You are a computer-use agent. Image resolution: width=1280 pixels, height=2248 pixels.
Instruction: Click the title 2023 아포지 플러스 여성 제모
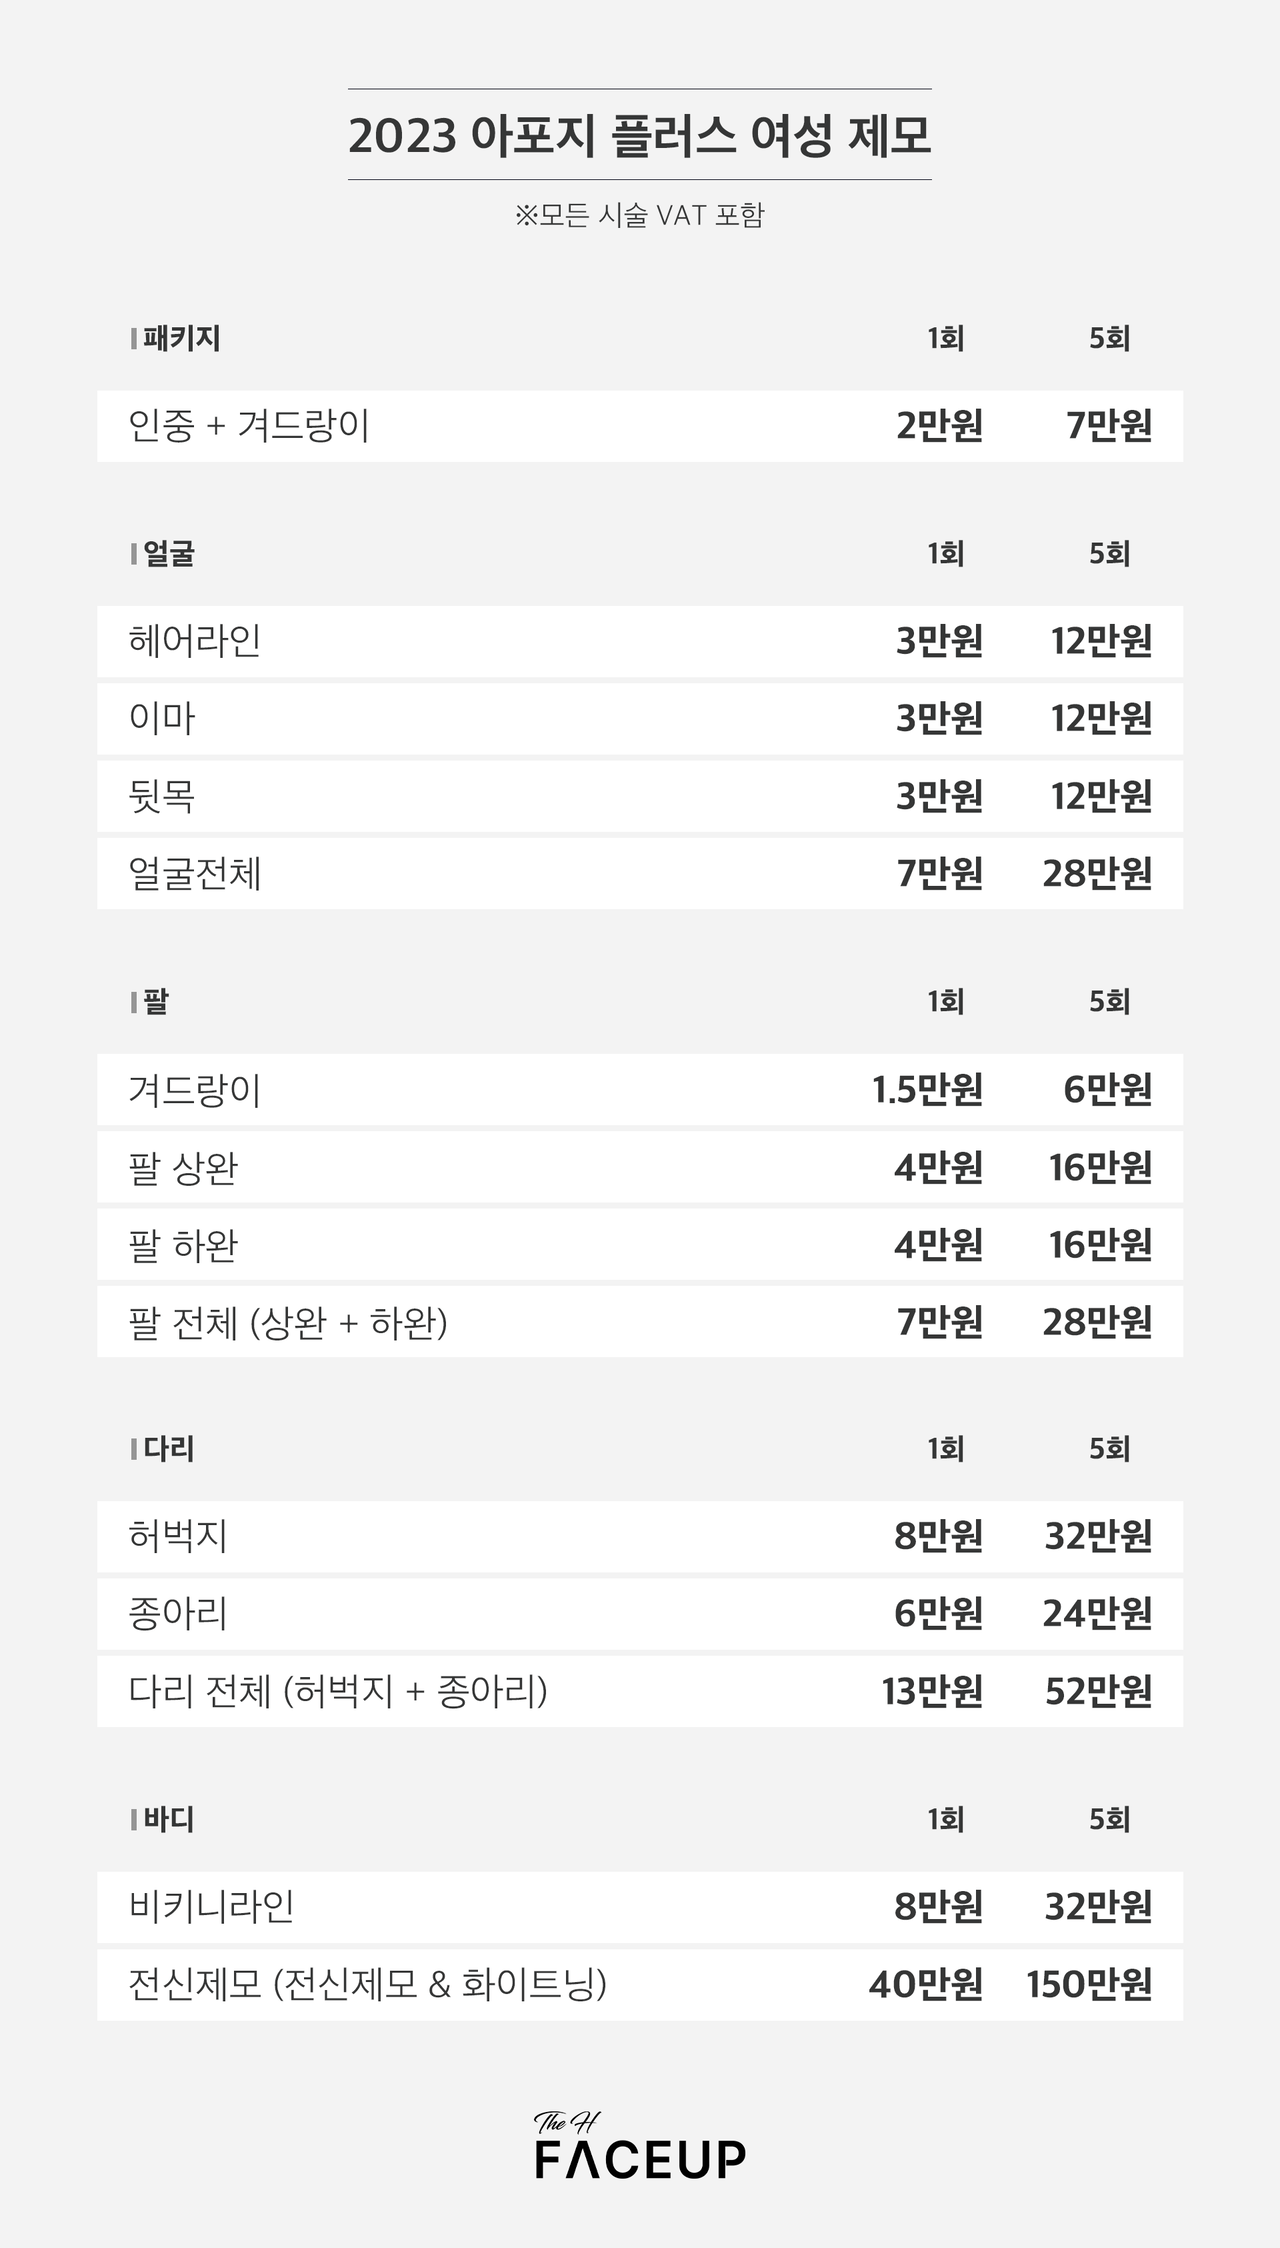640,136
